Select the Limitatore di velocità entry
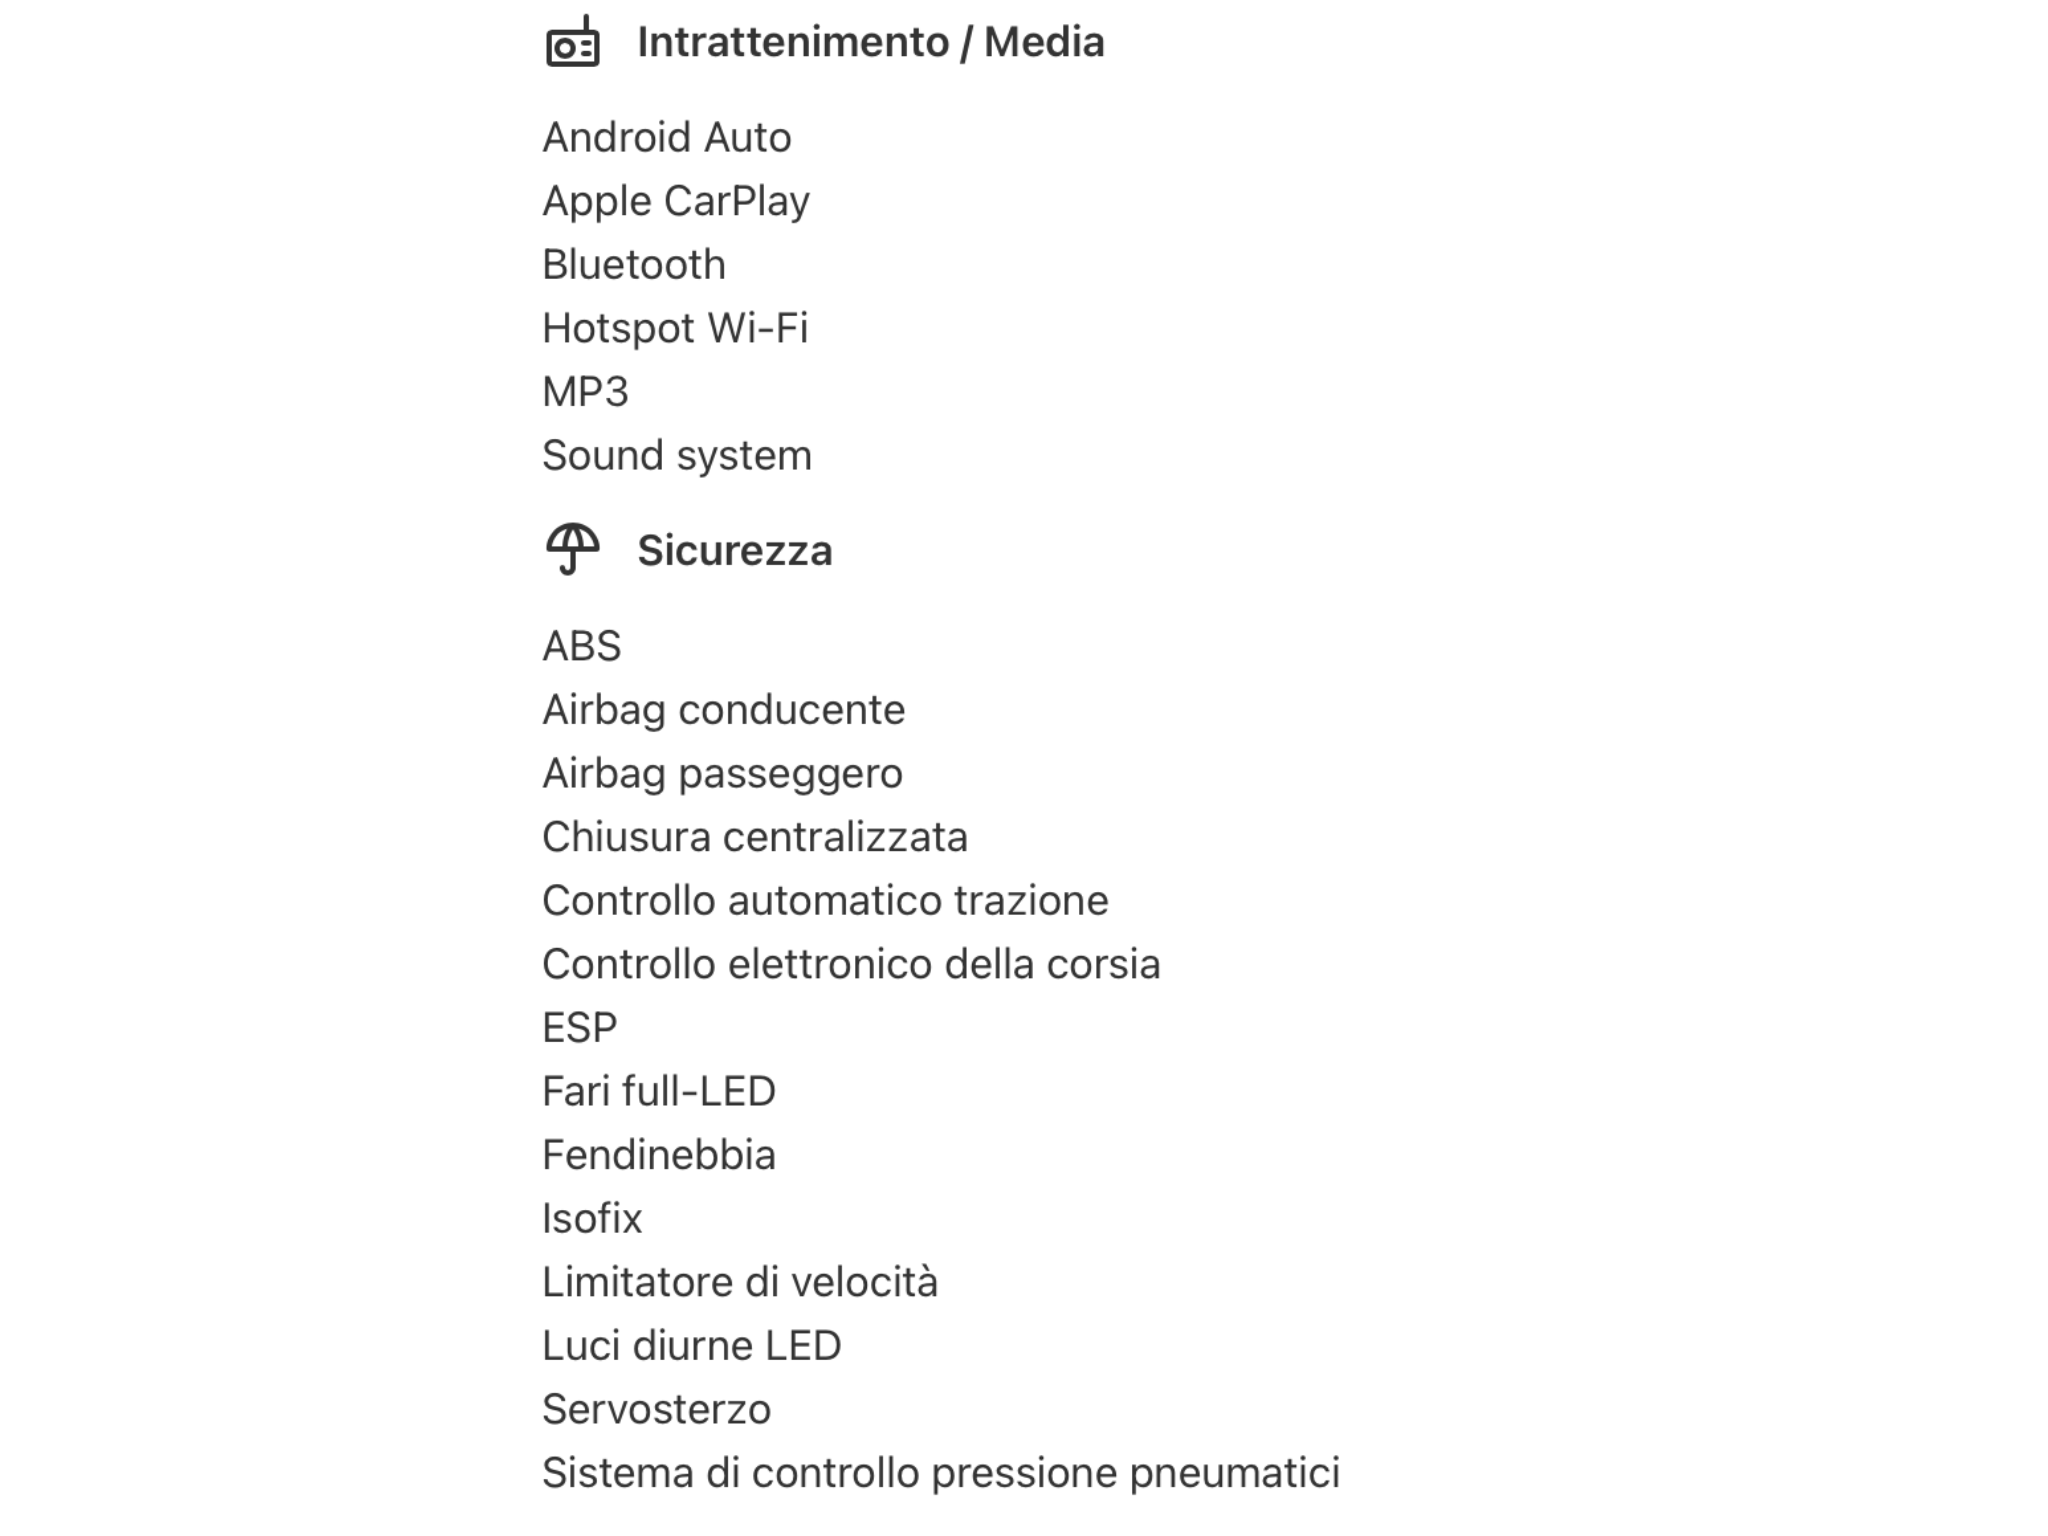 tap(739, 1283)
